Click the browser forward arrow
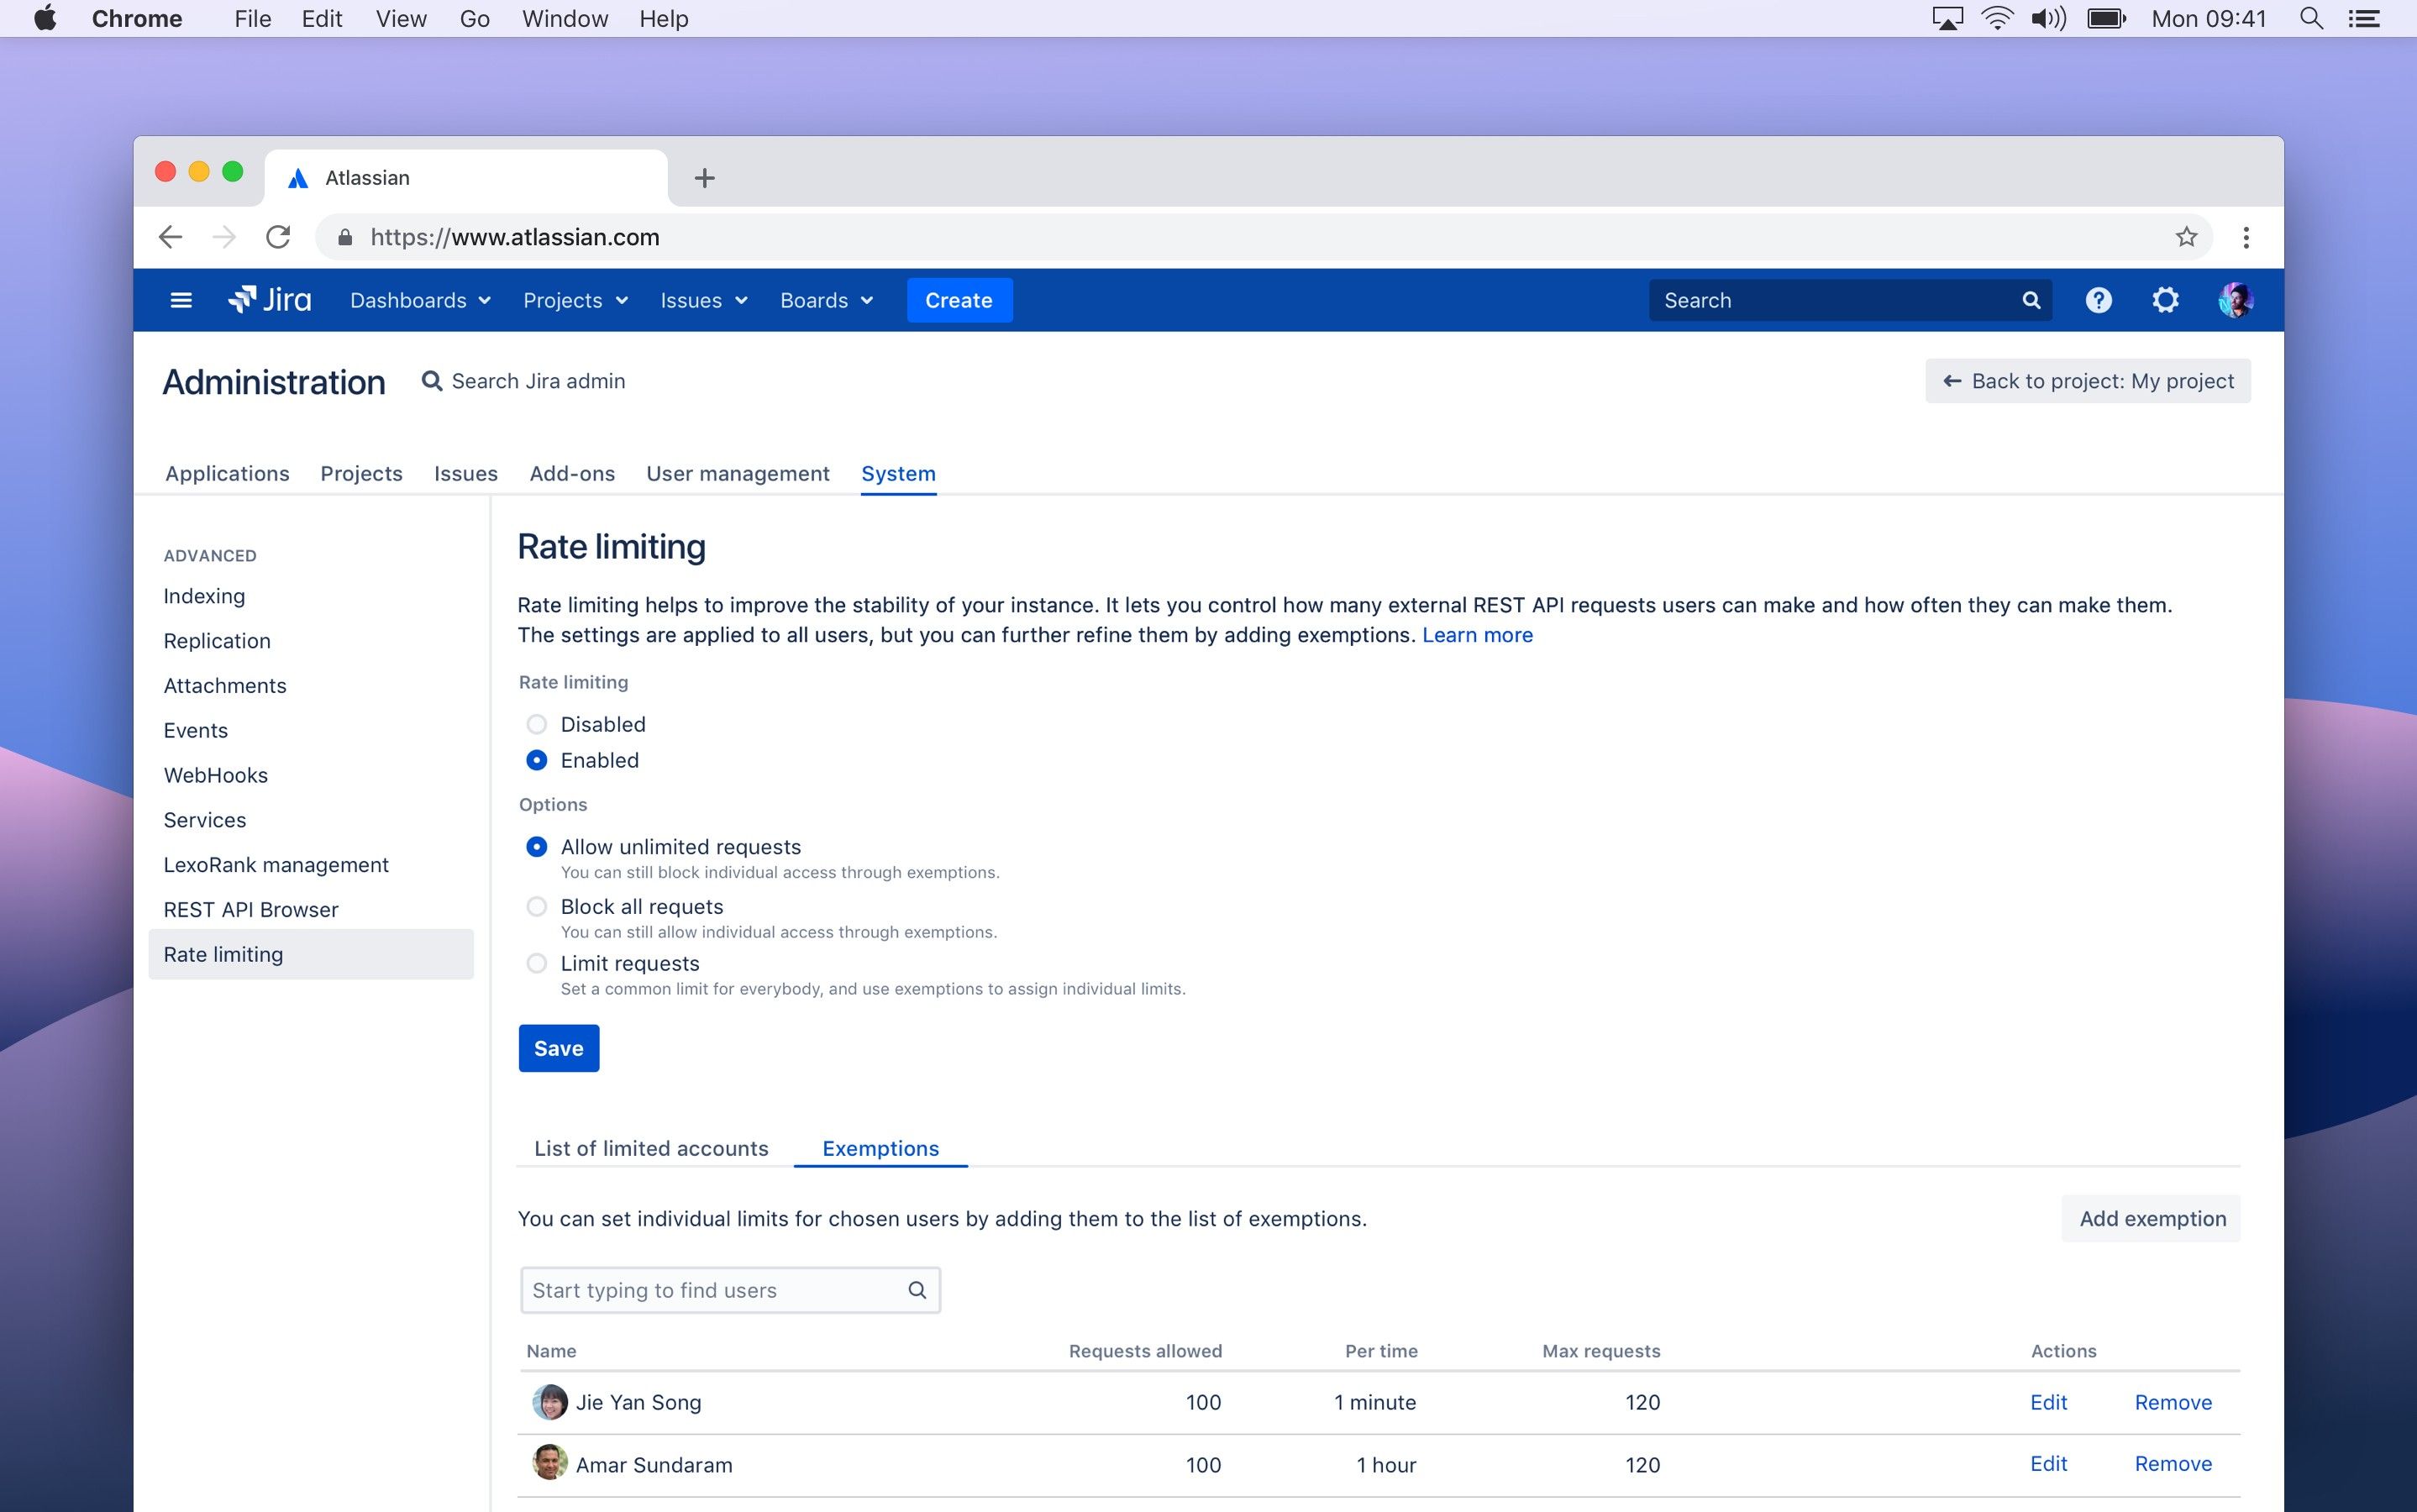The width and height of the screenshot is (2417, 1512). point(224,237)
